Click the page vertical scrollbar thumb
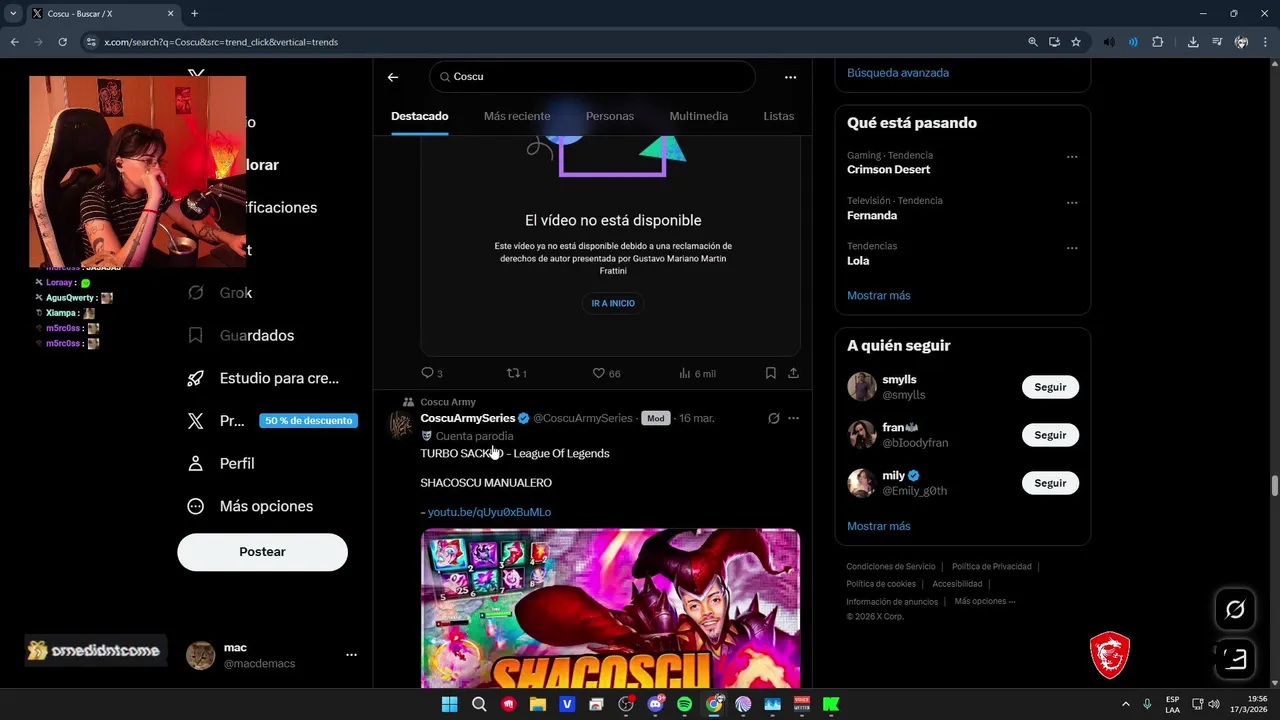This screenshot has width=1280, height=720. (x=1274, y=486)
